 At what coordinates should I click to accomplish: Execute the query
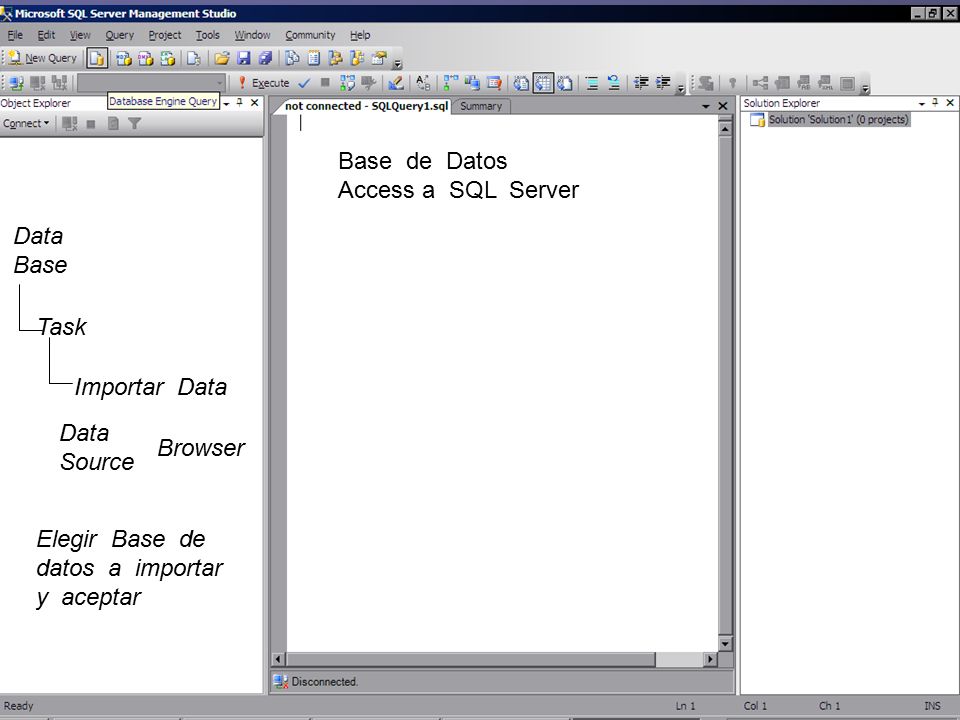click(263, 83)
